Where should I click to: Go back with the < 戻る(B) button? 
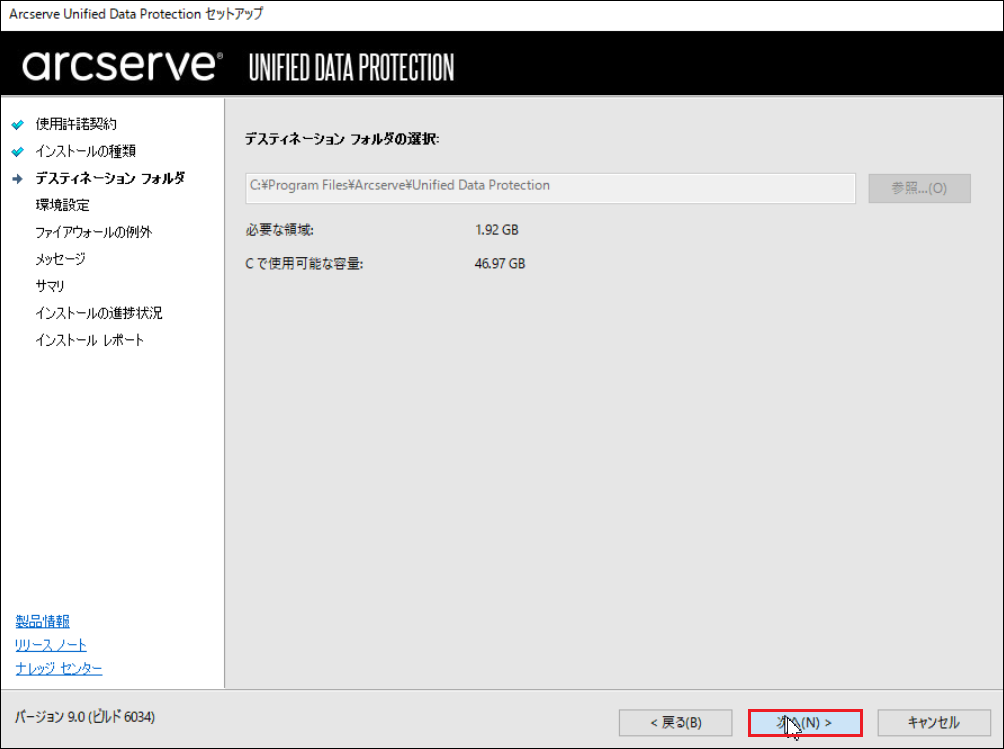click(676, 723)
